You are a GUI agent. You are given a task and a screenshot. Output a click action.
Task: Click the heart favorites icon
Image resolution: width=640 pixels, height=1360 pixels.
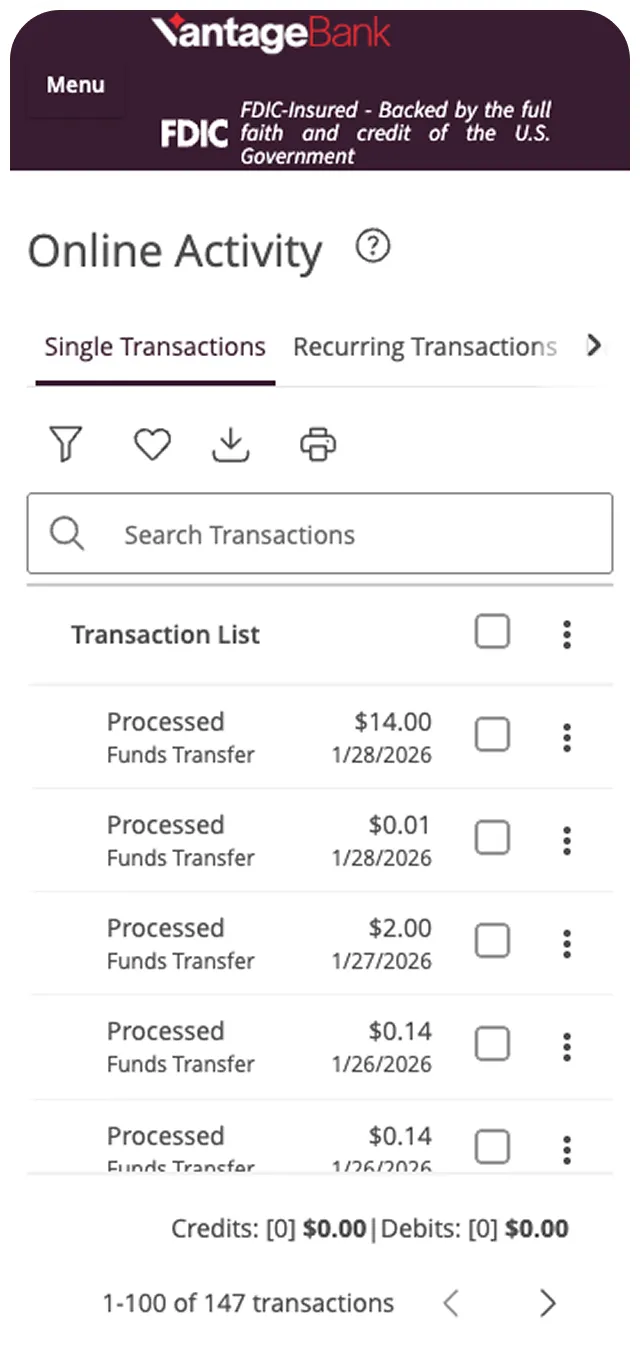152,444
